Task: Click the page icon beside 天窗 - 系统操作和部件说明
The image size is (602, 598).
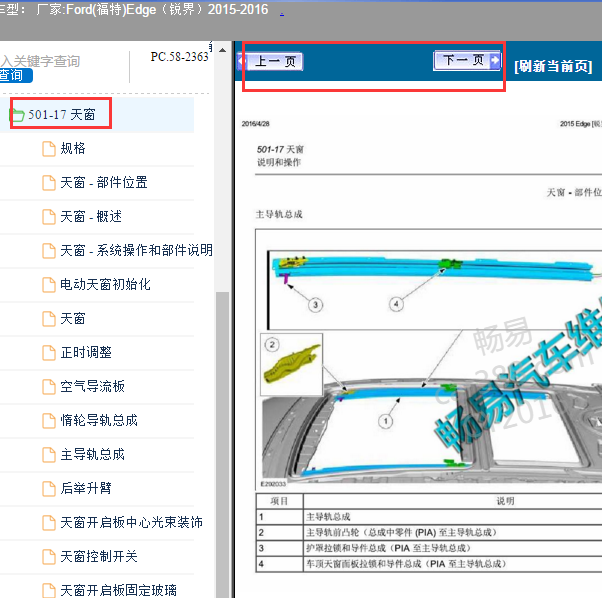Action: 49,251
